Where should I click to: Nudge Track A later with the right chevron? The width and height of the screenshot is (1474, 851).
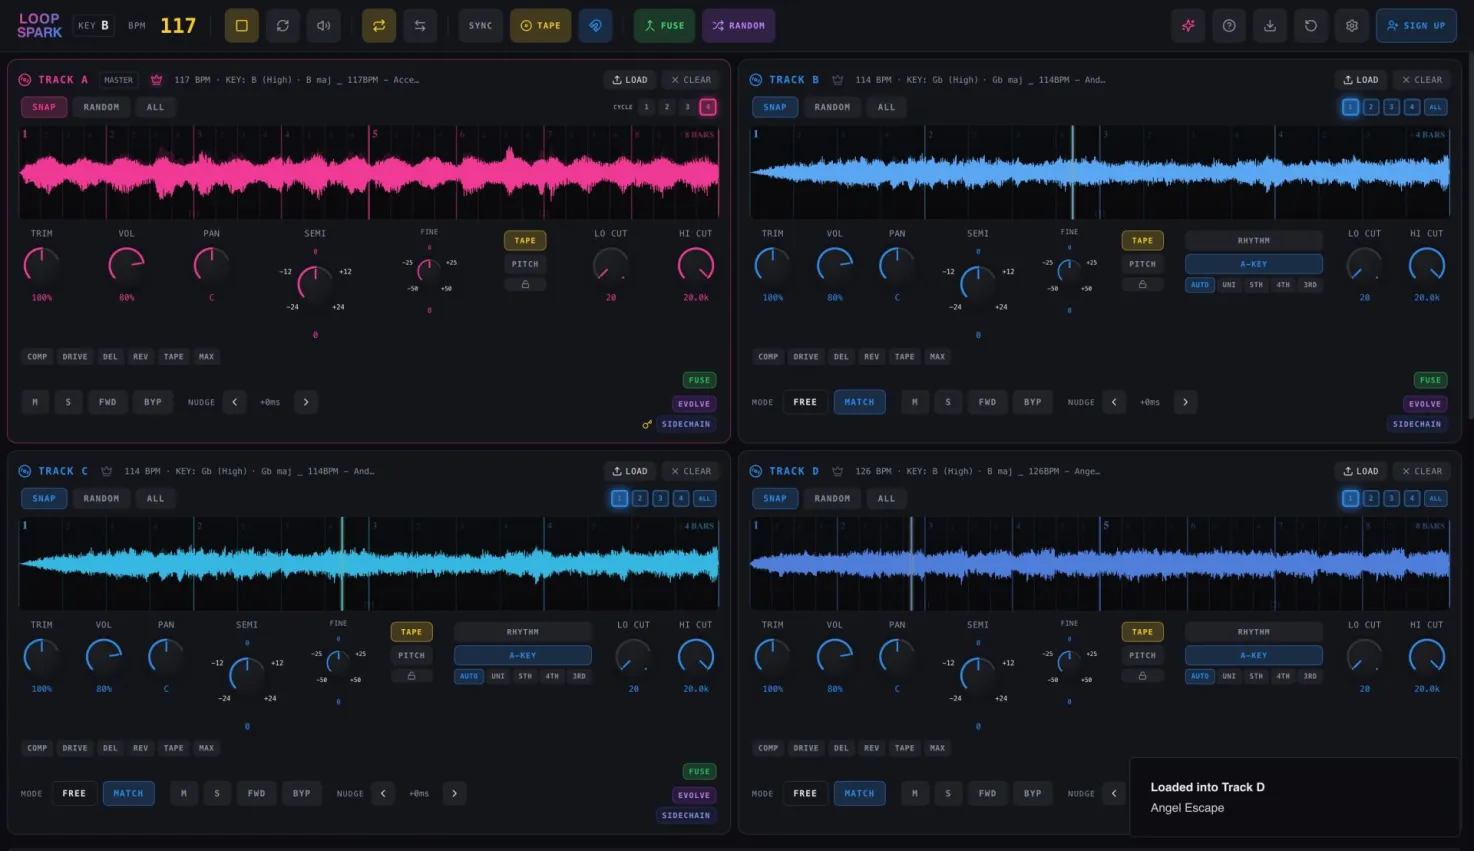pyautogui.click(x=306, y=402)
